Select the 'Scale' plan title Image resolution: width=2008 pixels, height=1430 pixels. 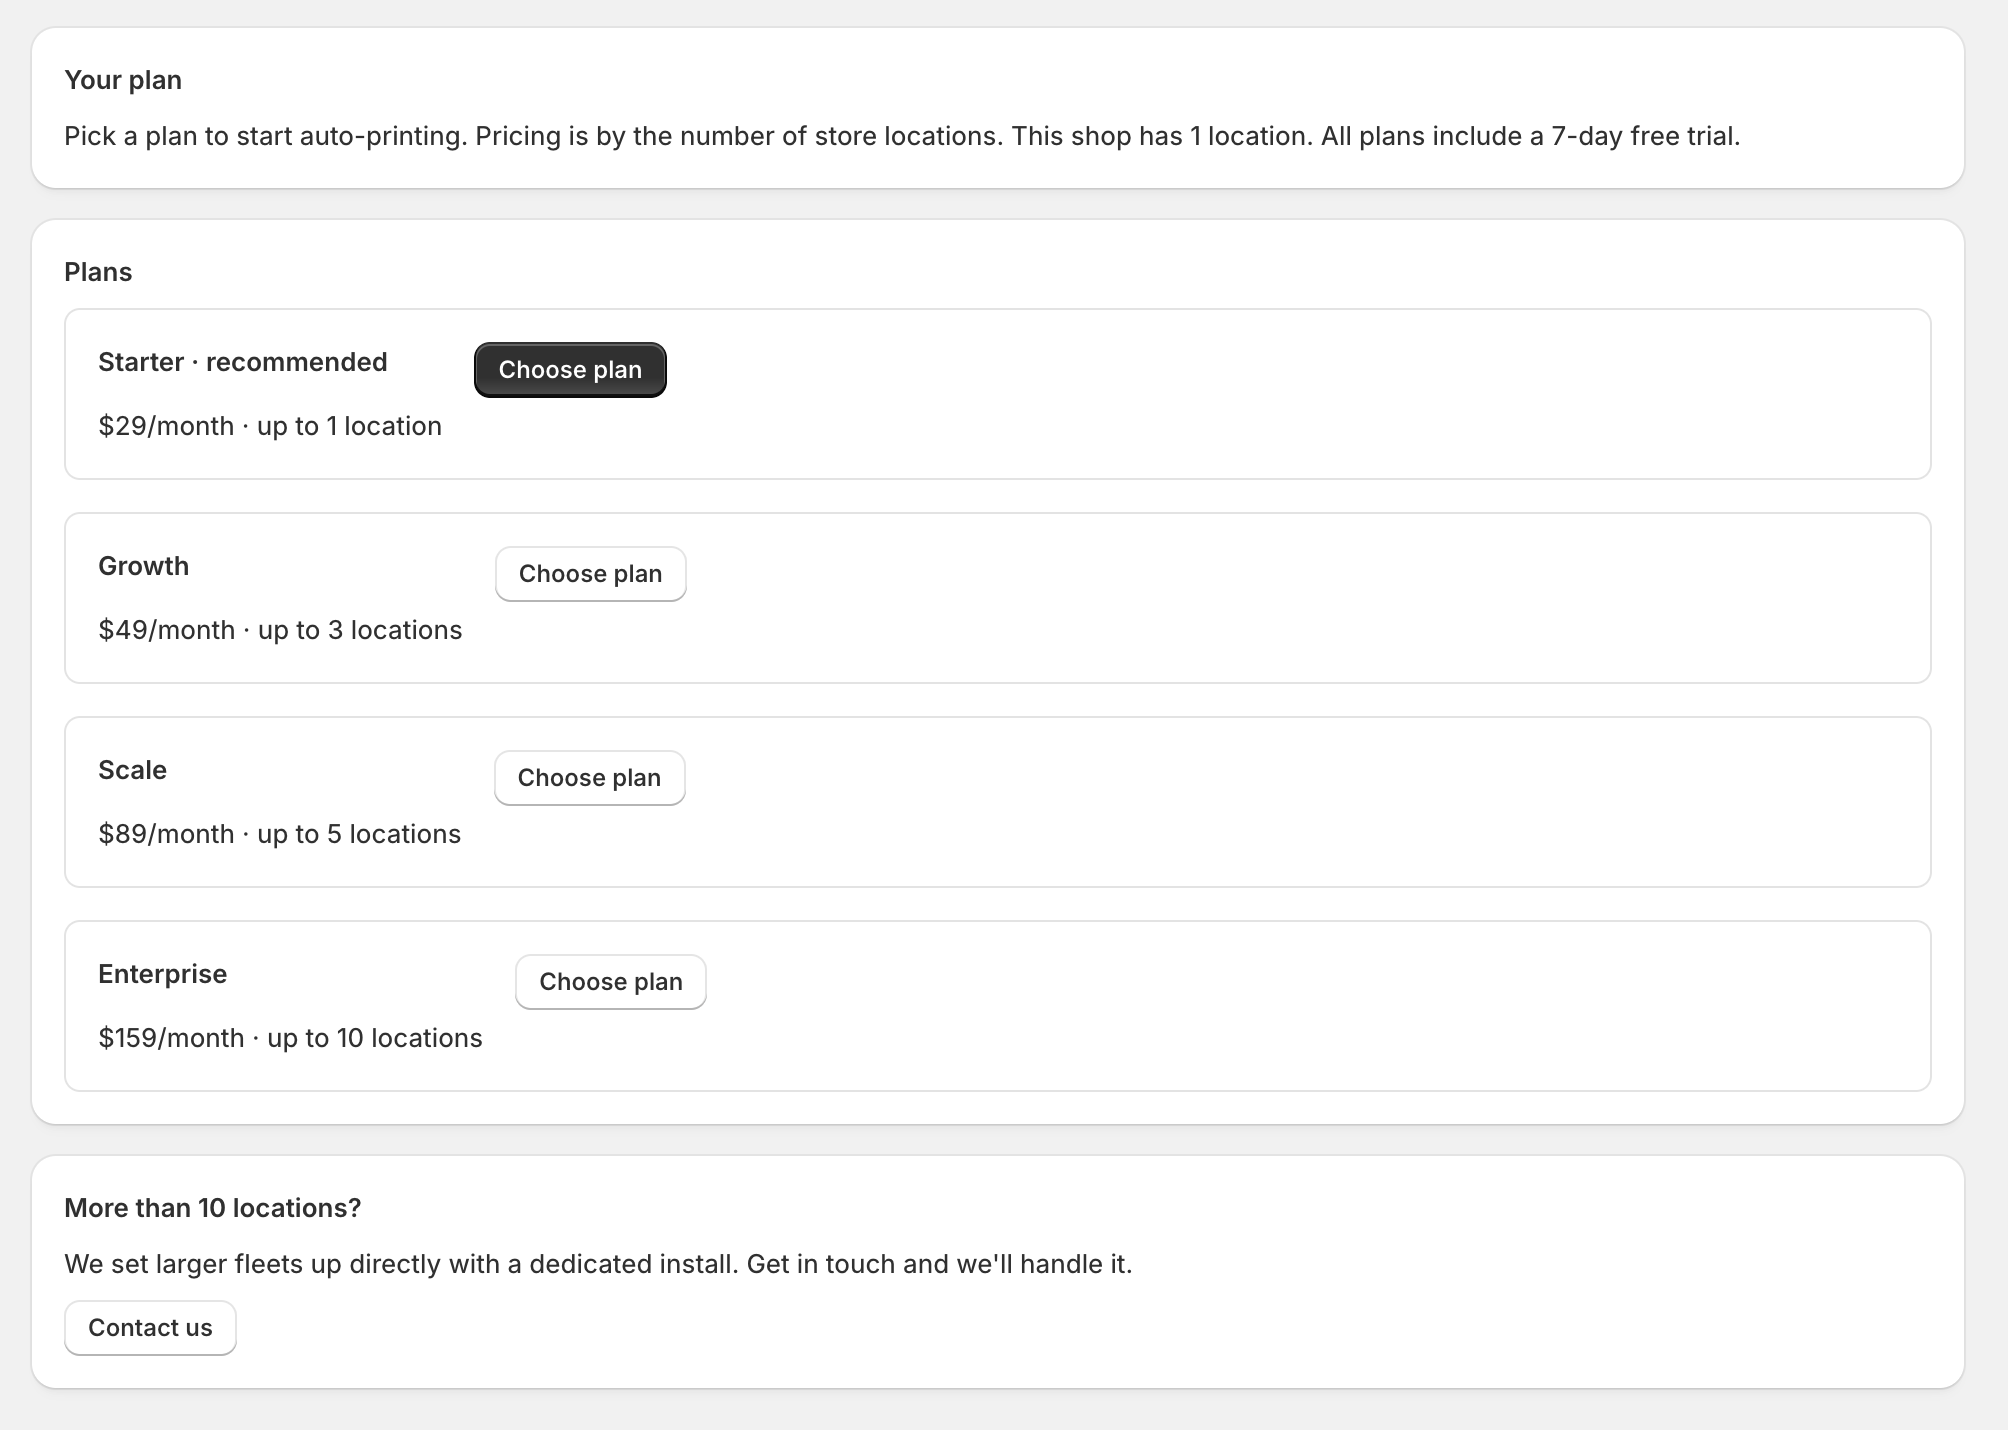pos(132,770)
